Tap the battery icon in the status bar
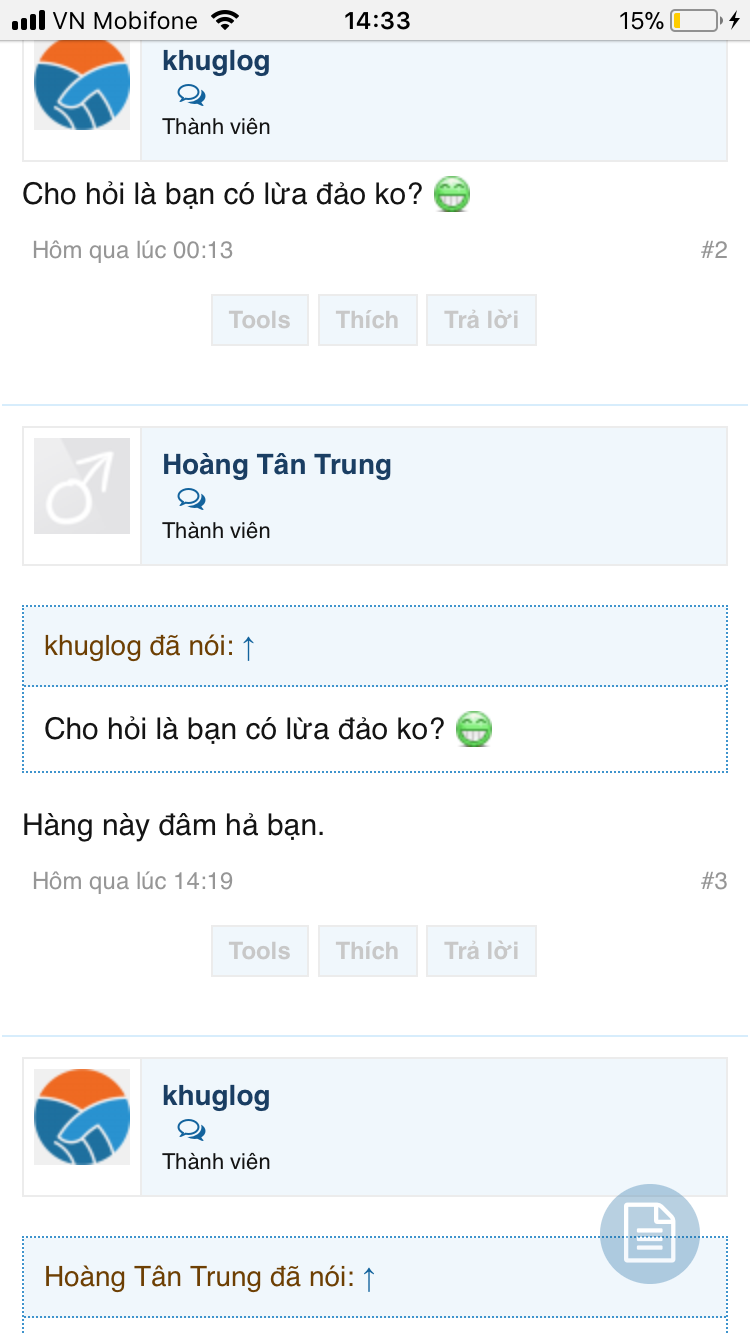750x1334 pixels. pos(694,20)
